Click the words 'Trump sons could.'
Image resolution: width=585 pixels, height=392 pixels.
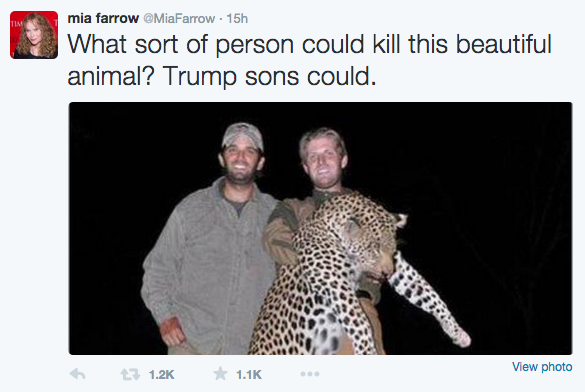point(269,76)
